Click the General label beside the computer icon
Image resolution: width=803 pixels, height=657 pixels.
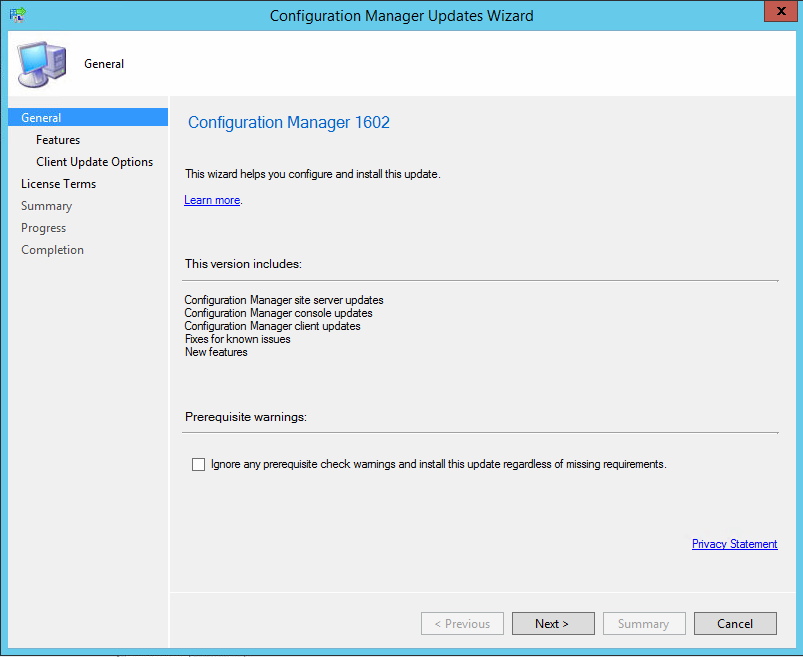click(104, 64)
